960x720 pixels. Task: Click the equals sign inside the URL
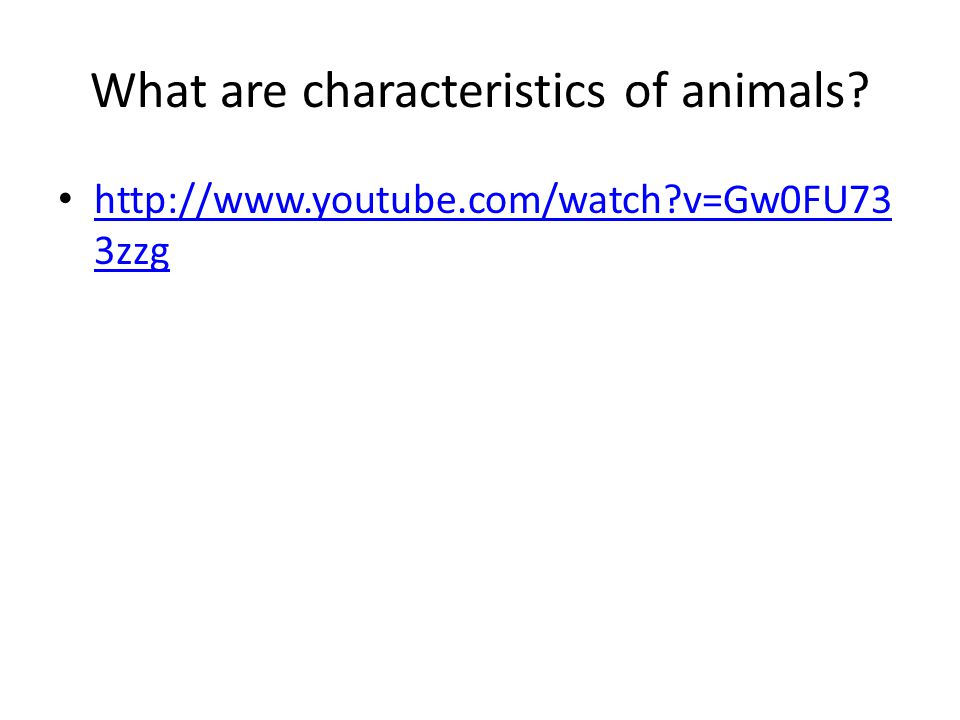pyautogui.click(x=712, y=201)
